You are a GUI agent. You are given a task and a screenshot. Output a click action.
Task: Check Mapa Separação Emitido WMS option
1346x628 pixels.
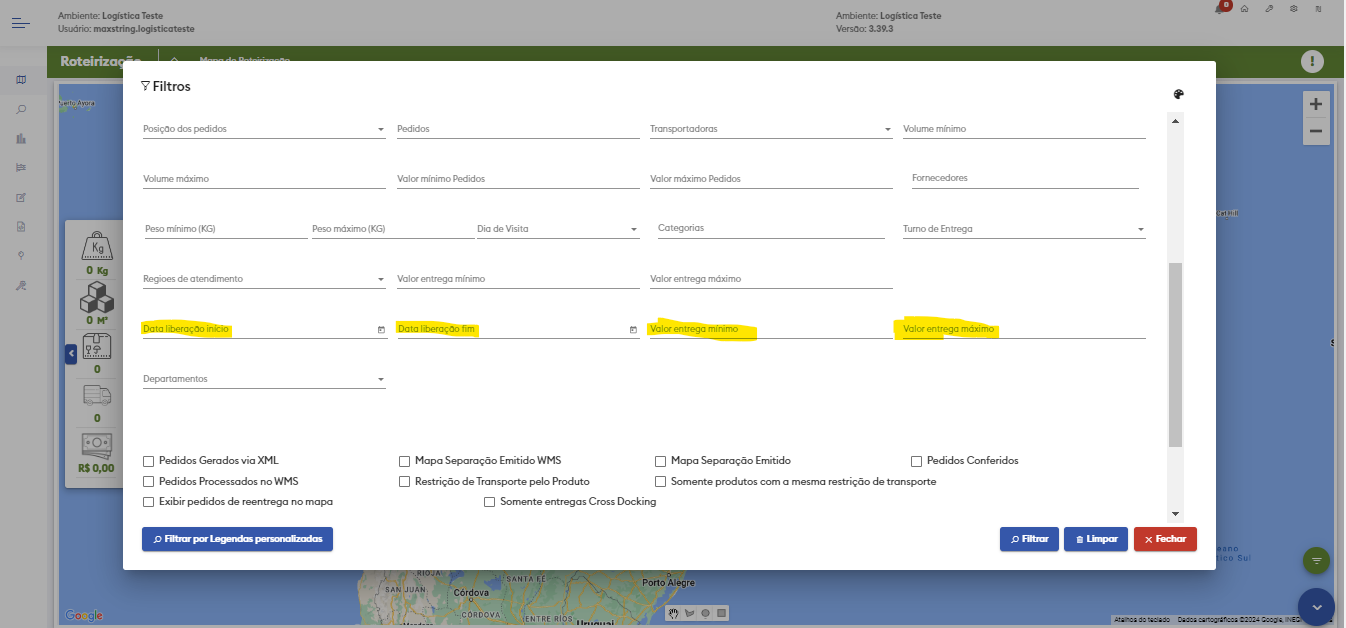(405, 461)
